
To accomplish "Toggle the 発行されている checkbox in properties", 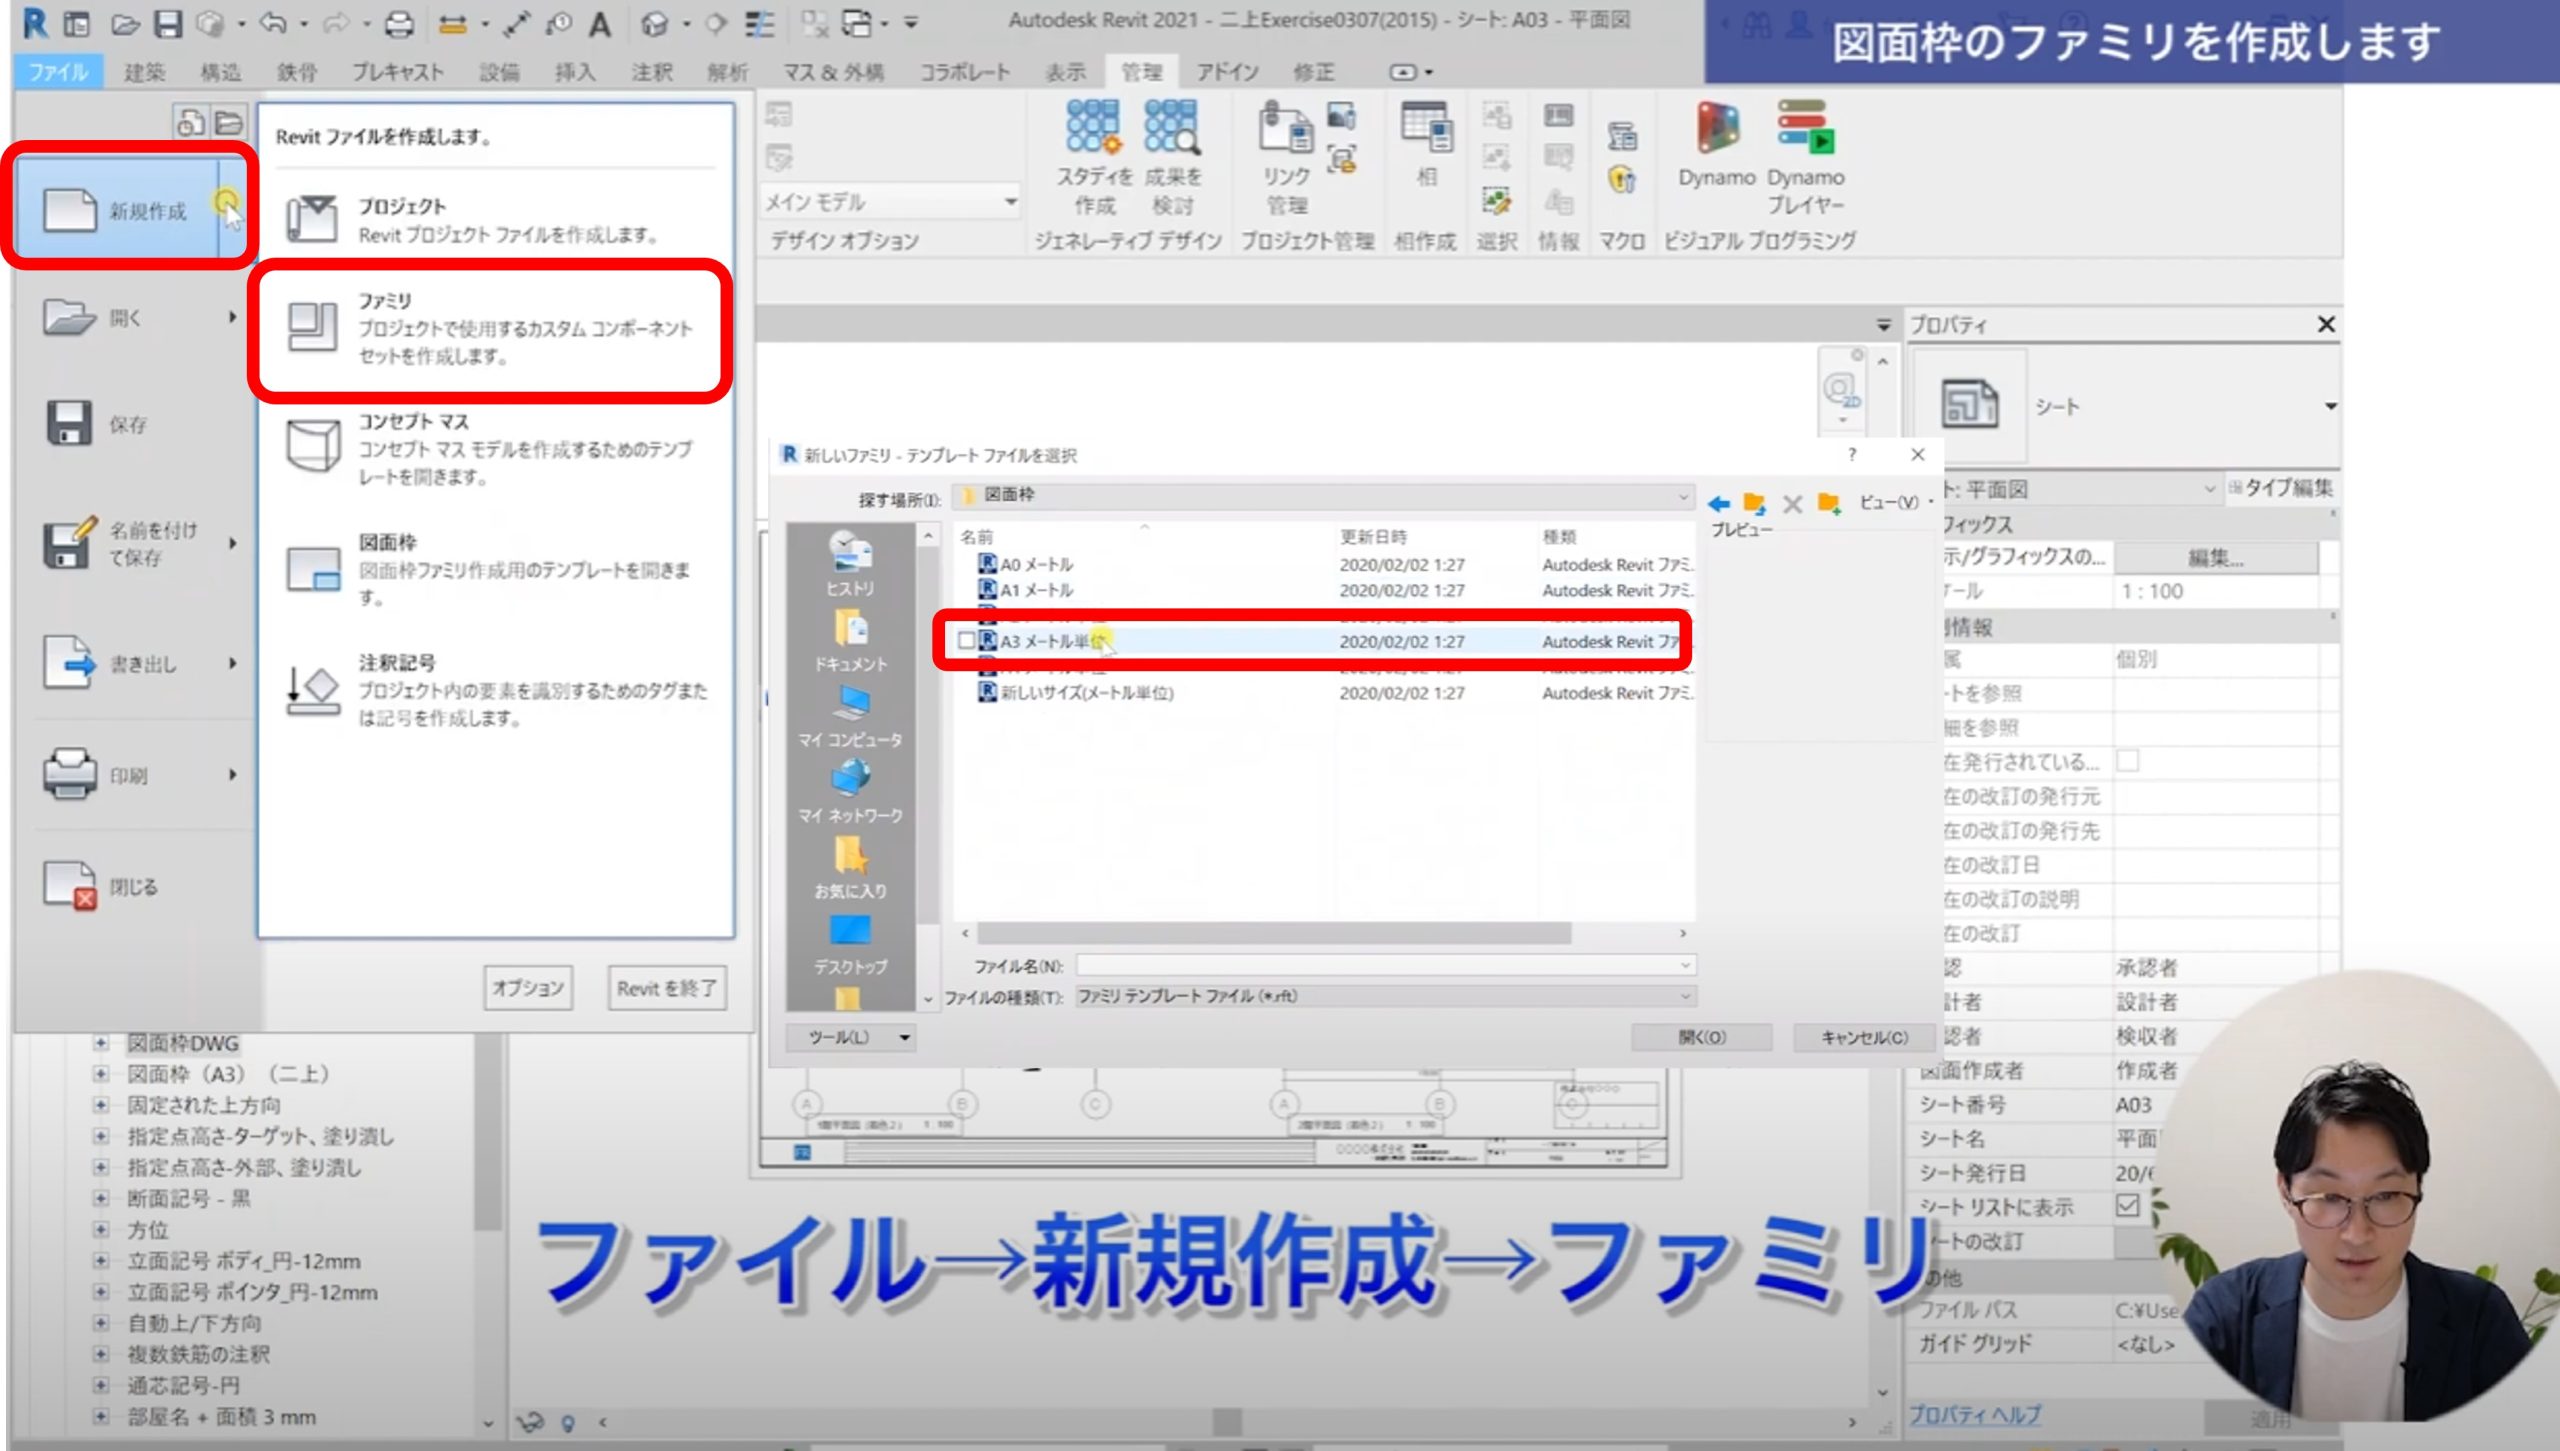I will click(2128, 761).
